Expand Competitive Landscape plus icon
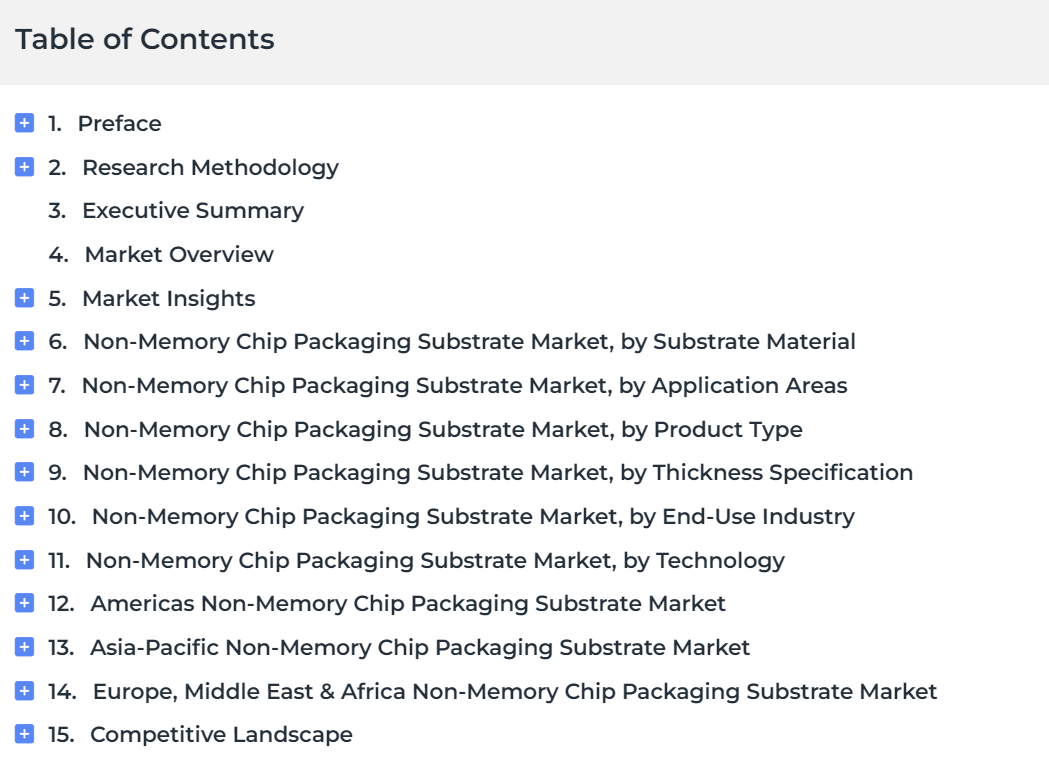 [24, 734]
